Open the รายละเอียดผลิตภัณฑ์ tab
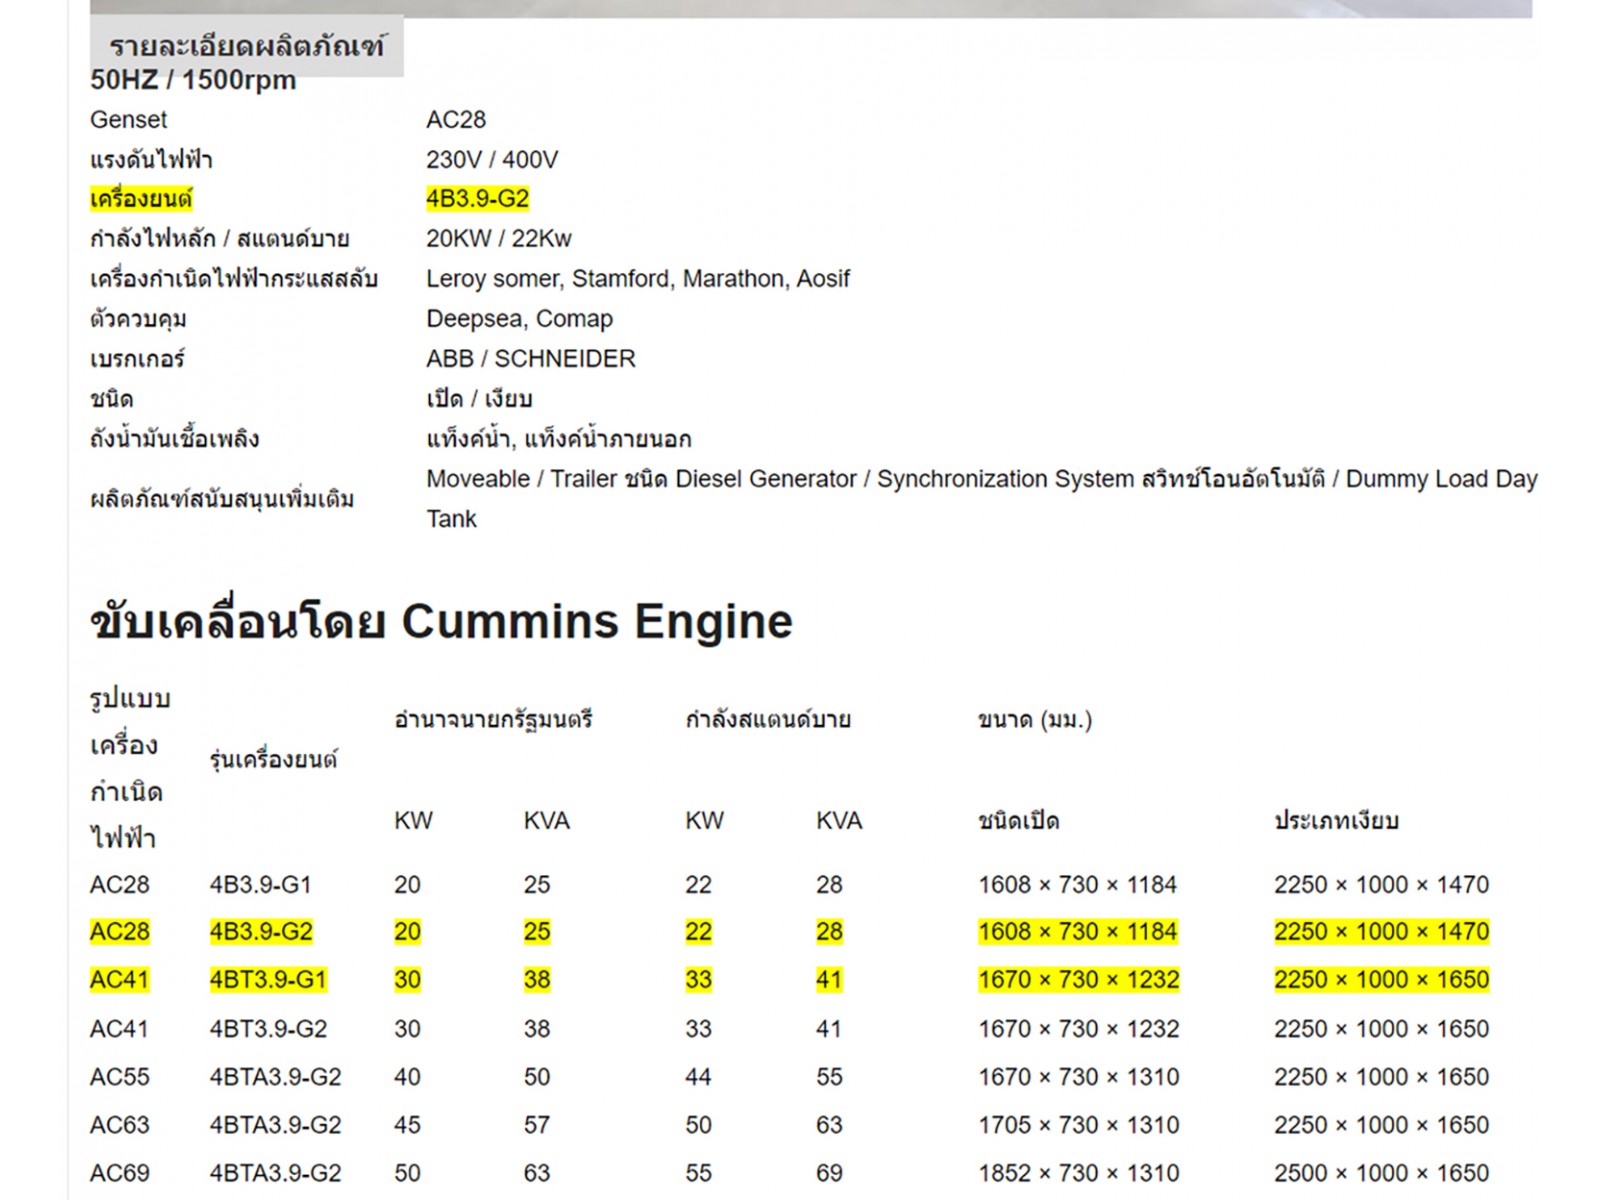Screen dimensions: 1600x1200 pos(246,46)
